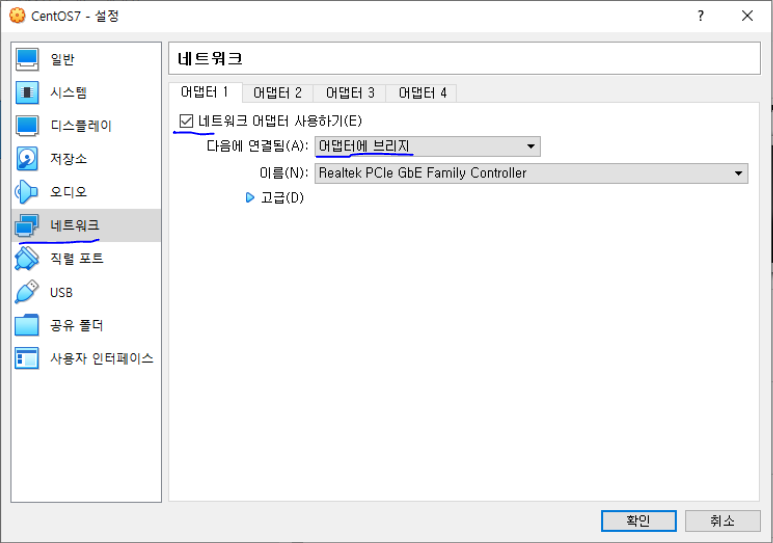Click the VirtualBox gear icon in title bar
Screen dimensions: 773x543
point(17,16)
